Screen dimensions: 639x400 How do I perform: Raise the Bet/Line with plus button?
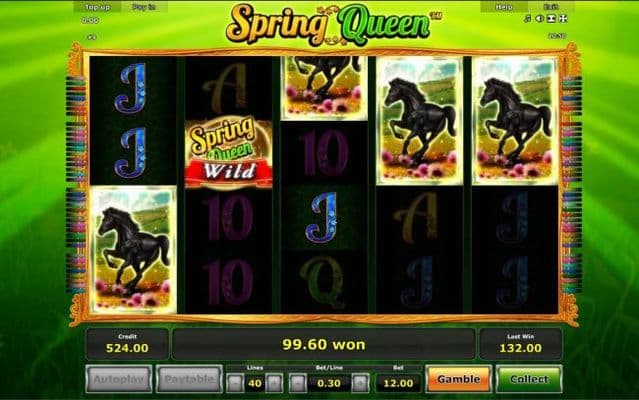[360, 383]
